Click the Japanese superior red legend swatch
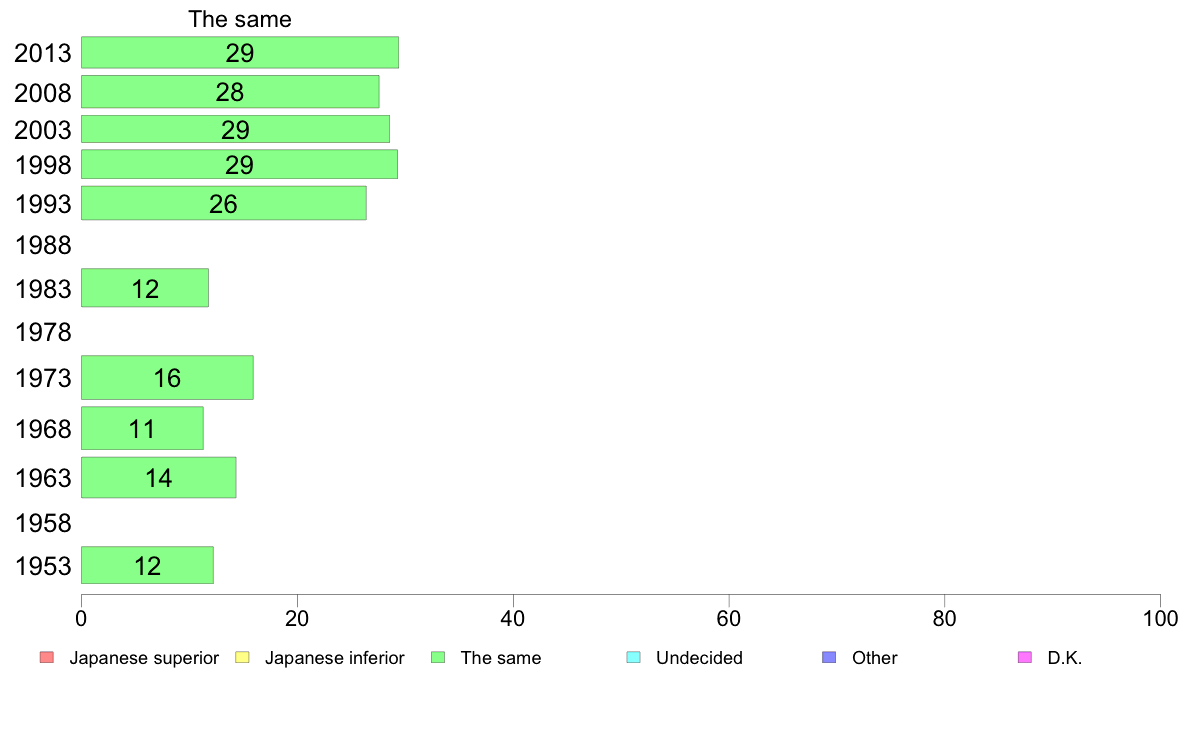This screenshot has width=1188, height=736. (x=47, y=657)
